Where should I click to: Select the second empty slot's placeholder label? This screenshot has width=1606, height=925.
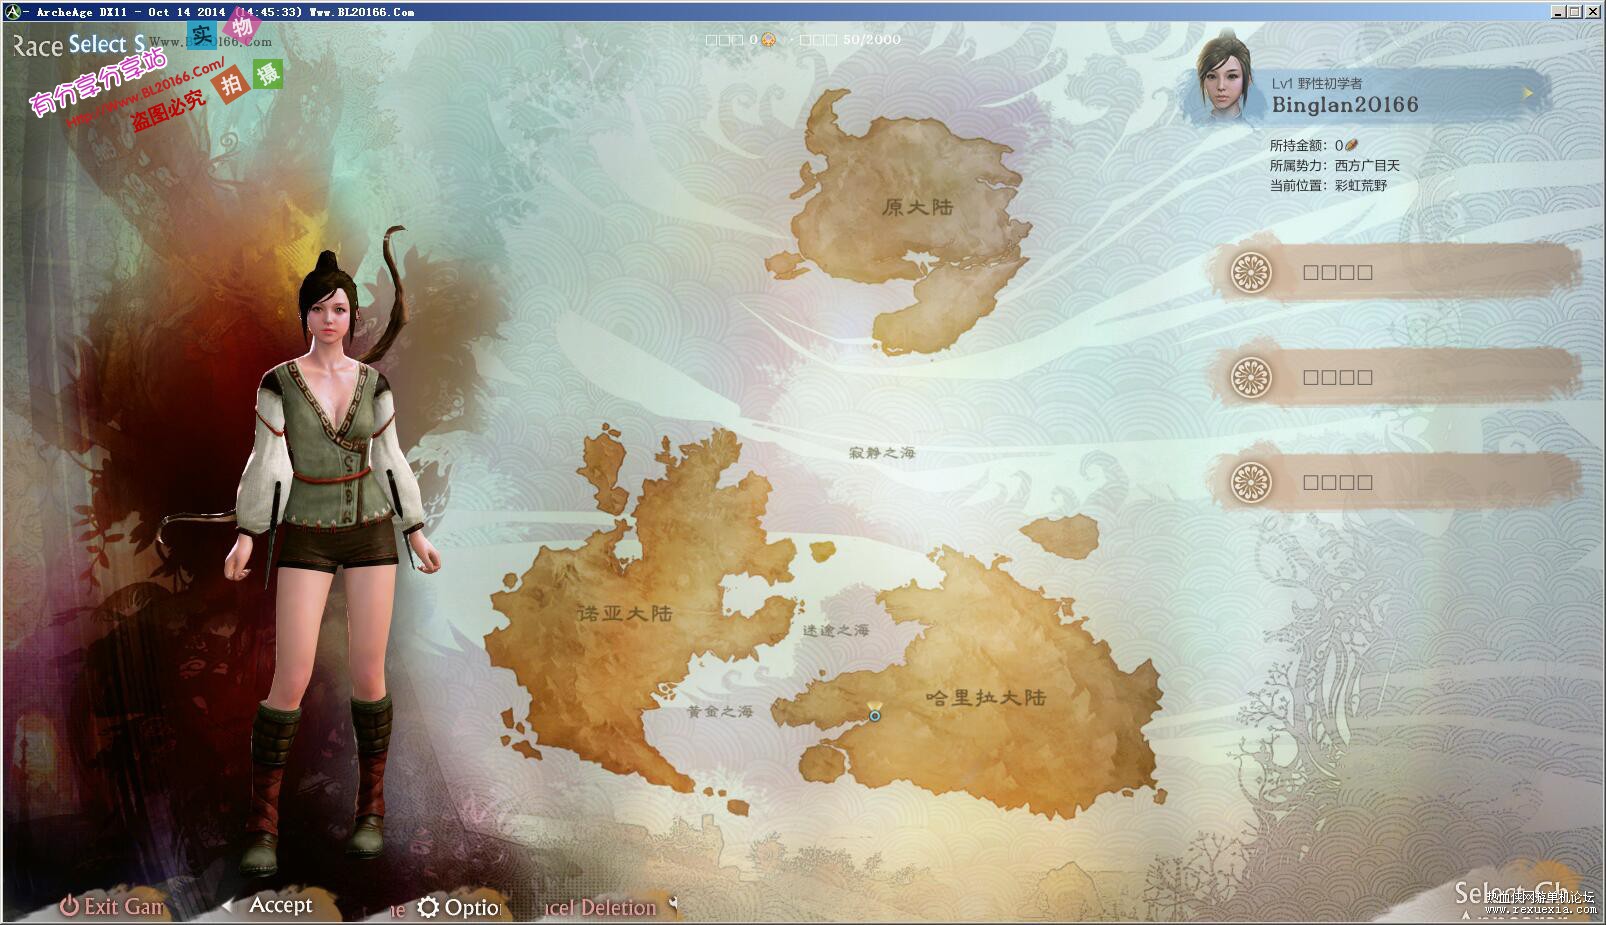[1337, 377]
